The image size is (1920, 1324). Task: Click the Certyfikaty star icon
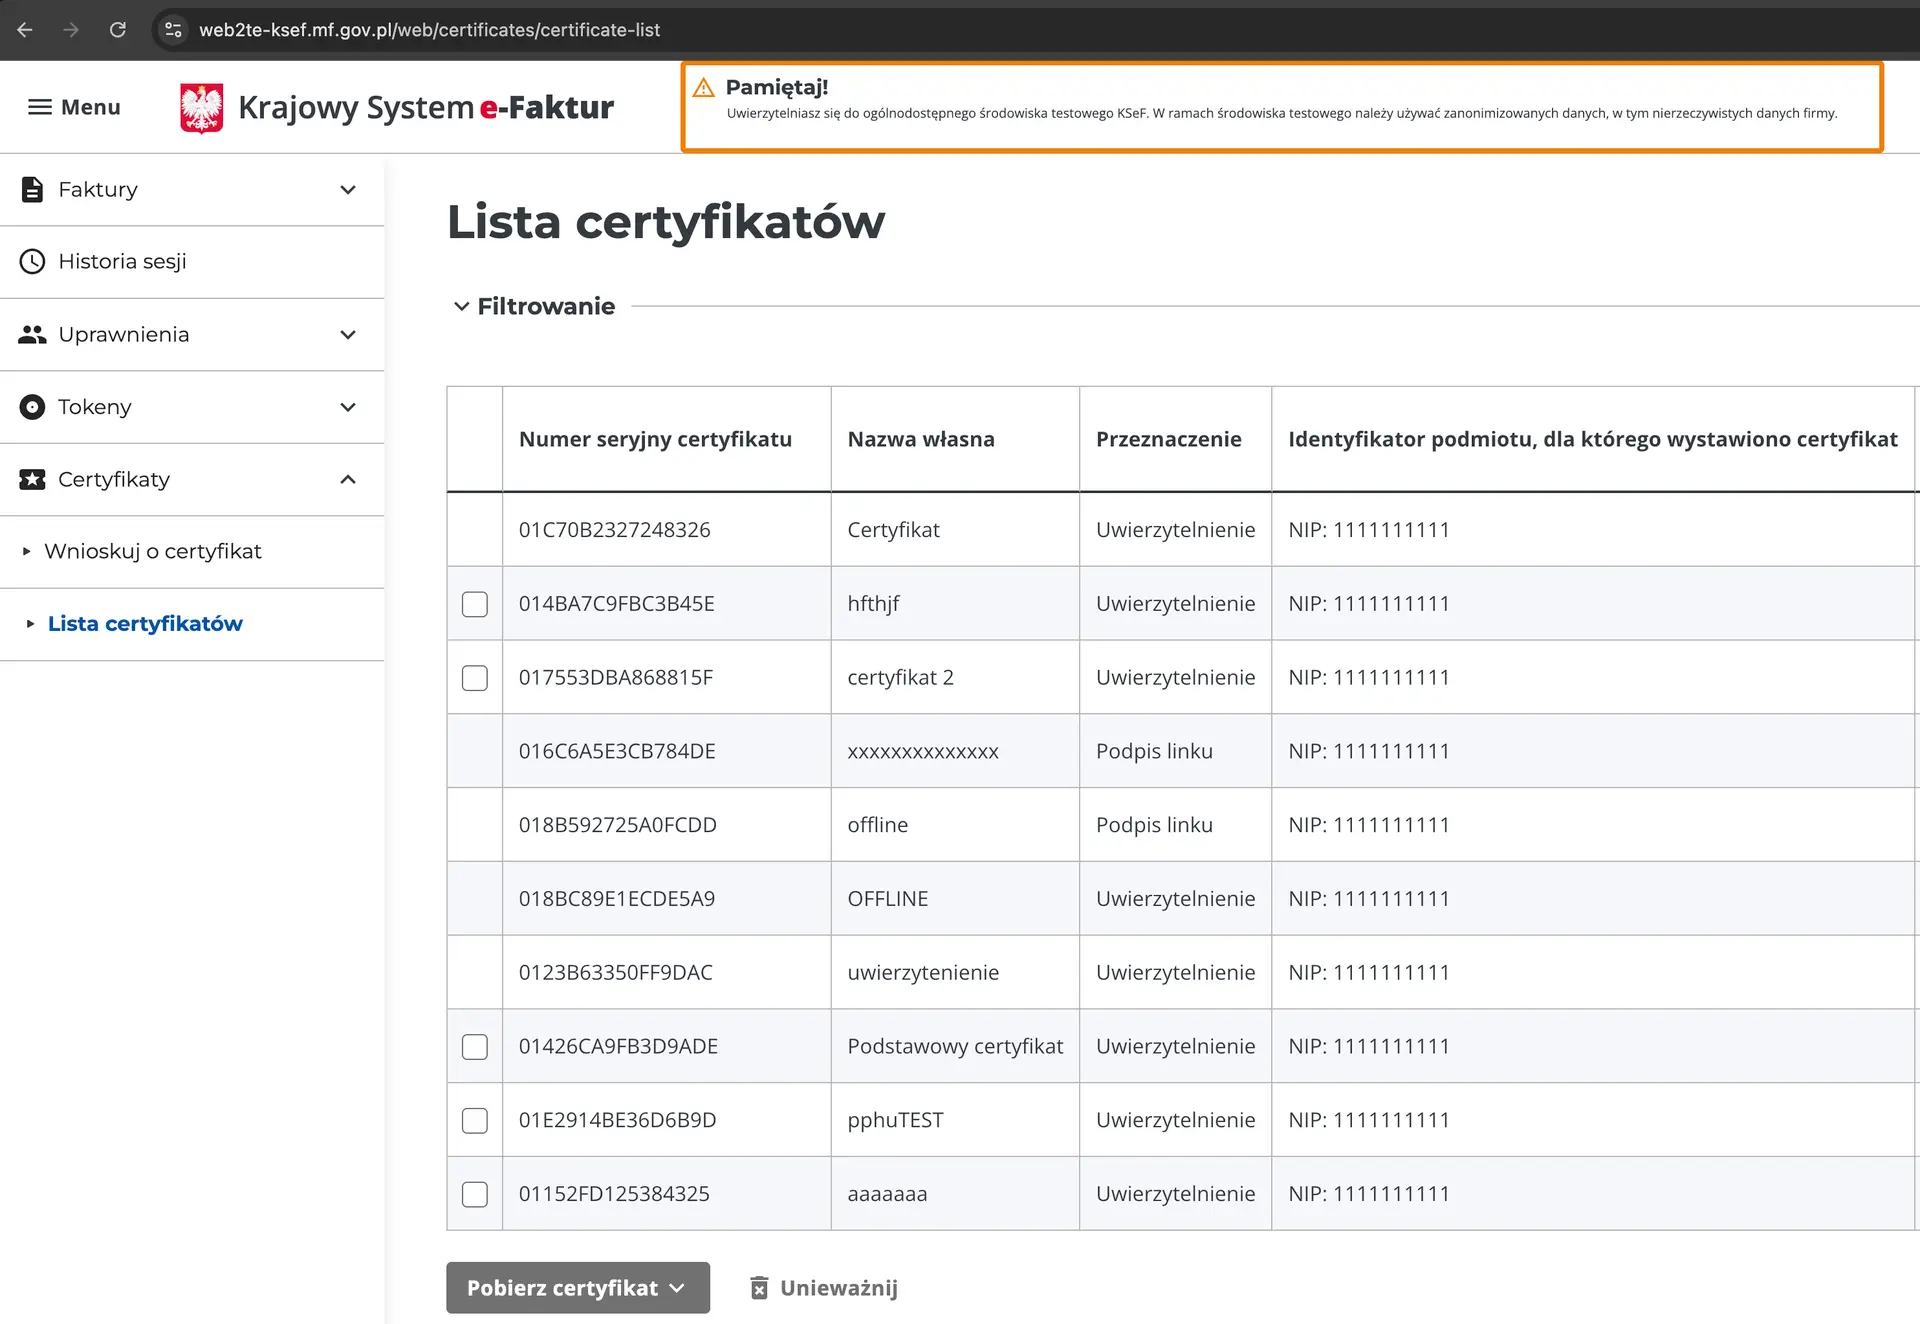pyautogui.click(x=31, y=479)
